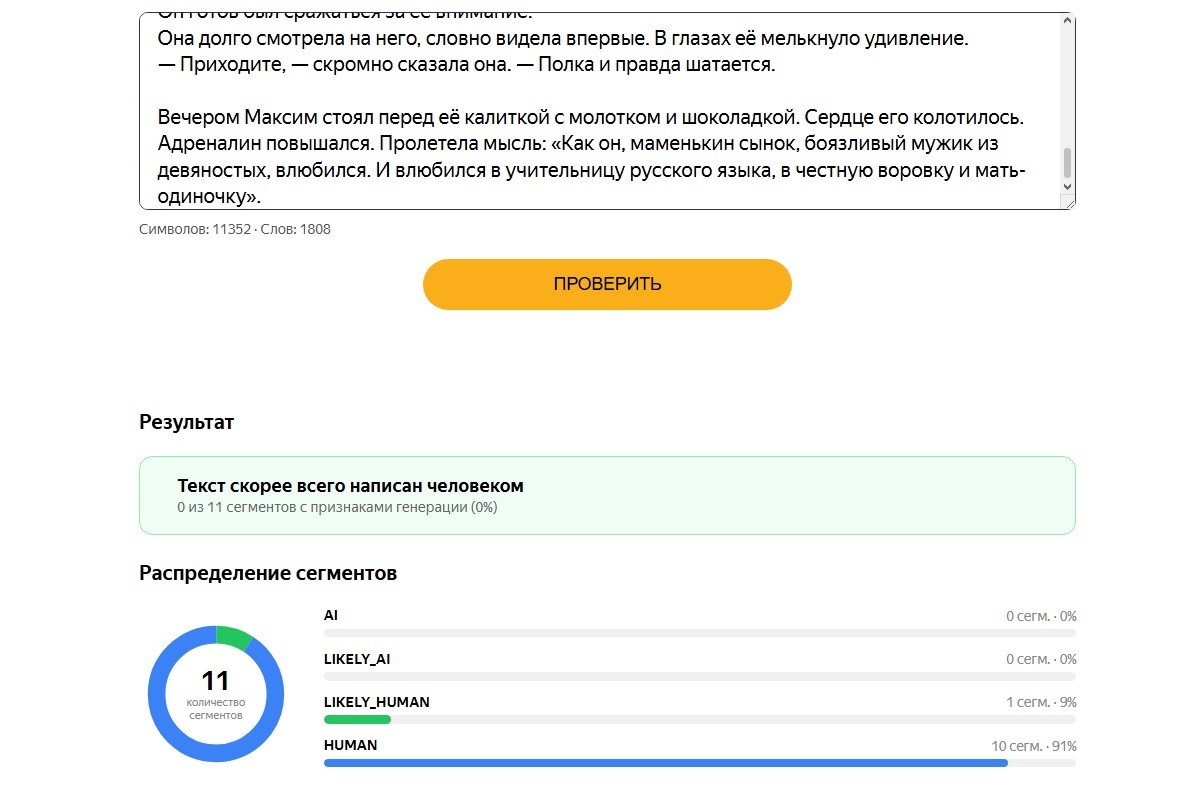Click the empty LIKELY_AI progress bar
1194x793 pixels.
(700, 676)
